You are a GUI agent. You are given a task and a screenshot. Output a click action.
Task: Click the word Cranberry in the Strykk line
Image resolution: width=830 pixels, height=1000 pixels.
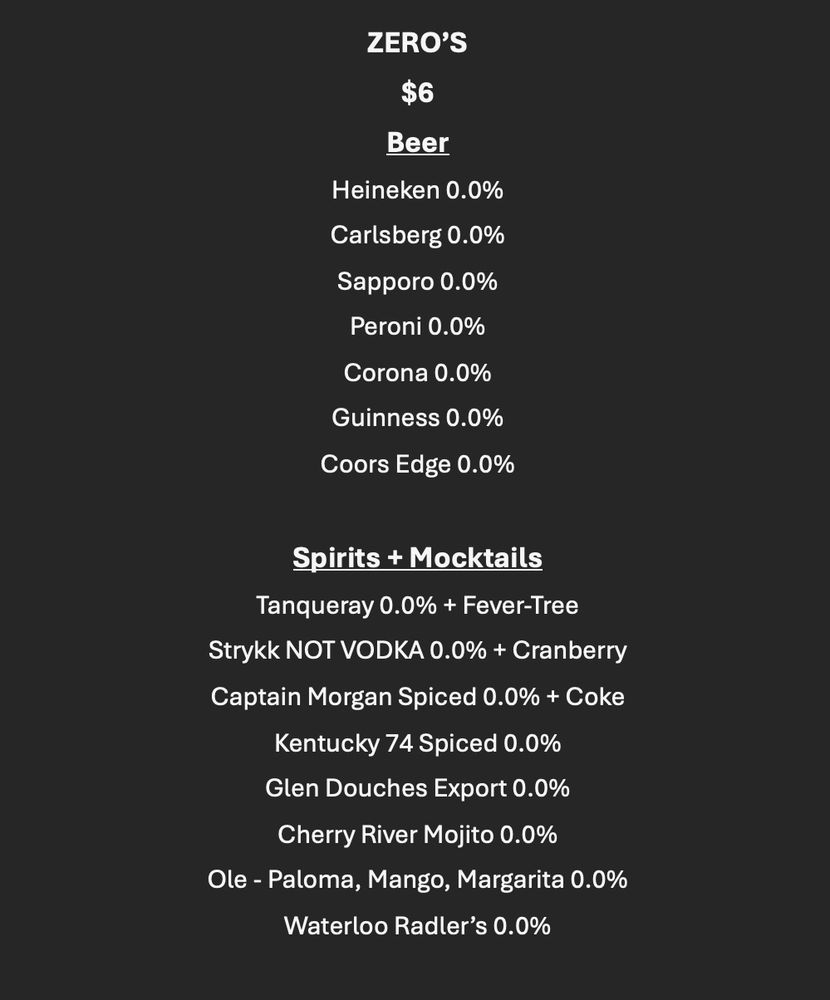coord(569,651)
